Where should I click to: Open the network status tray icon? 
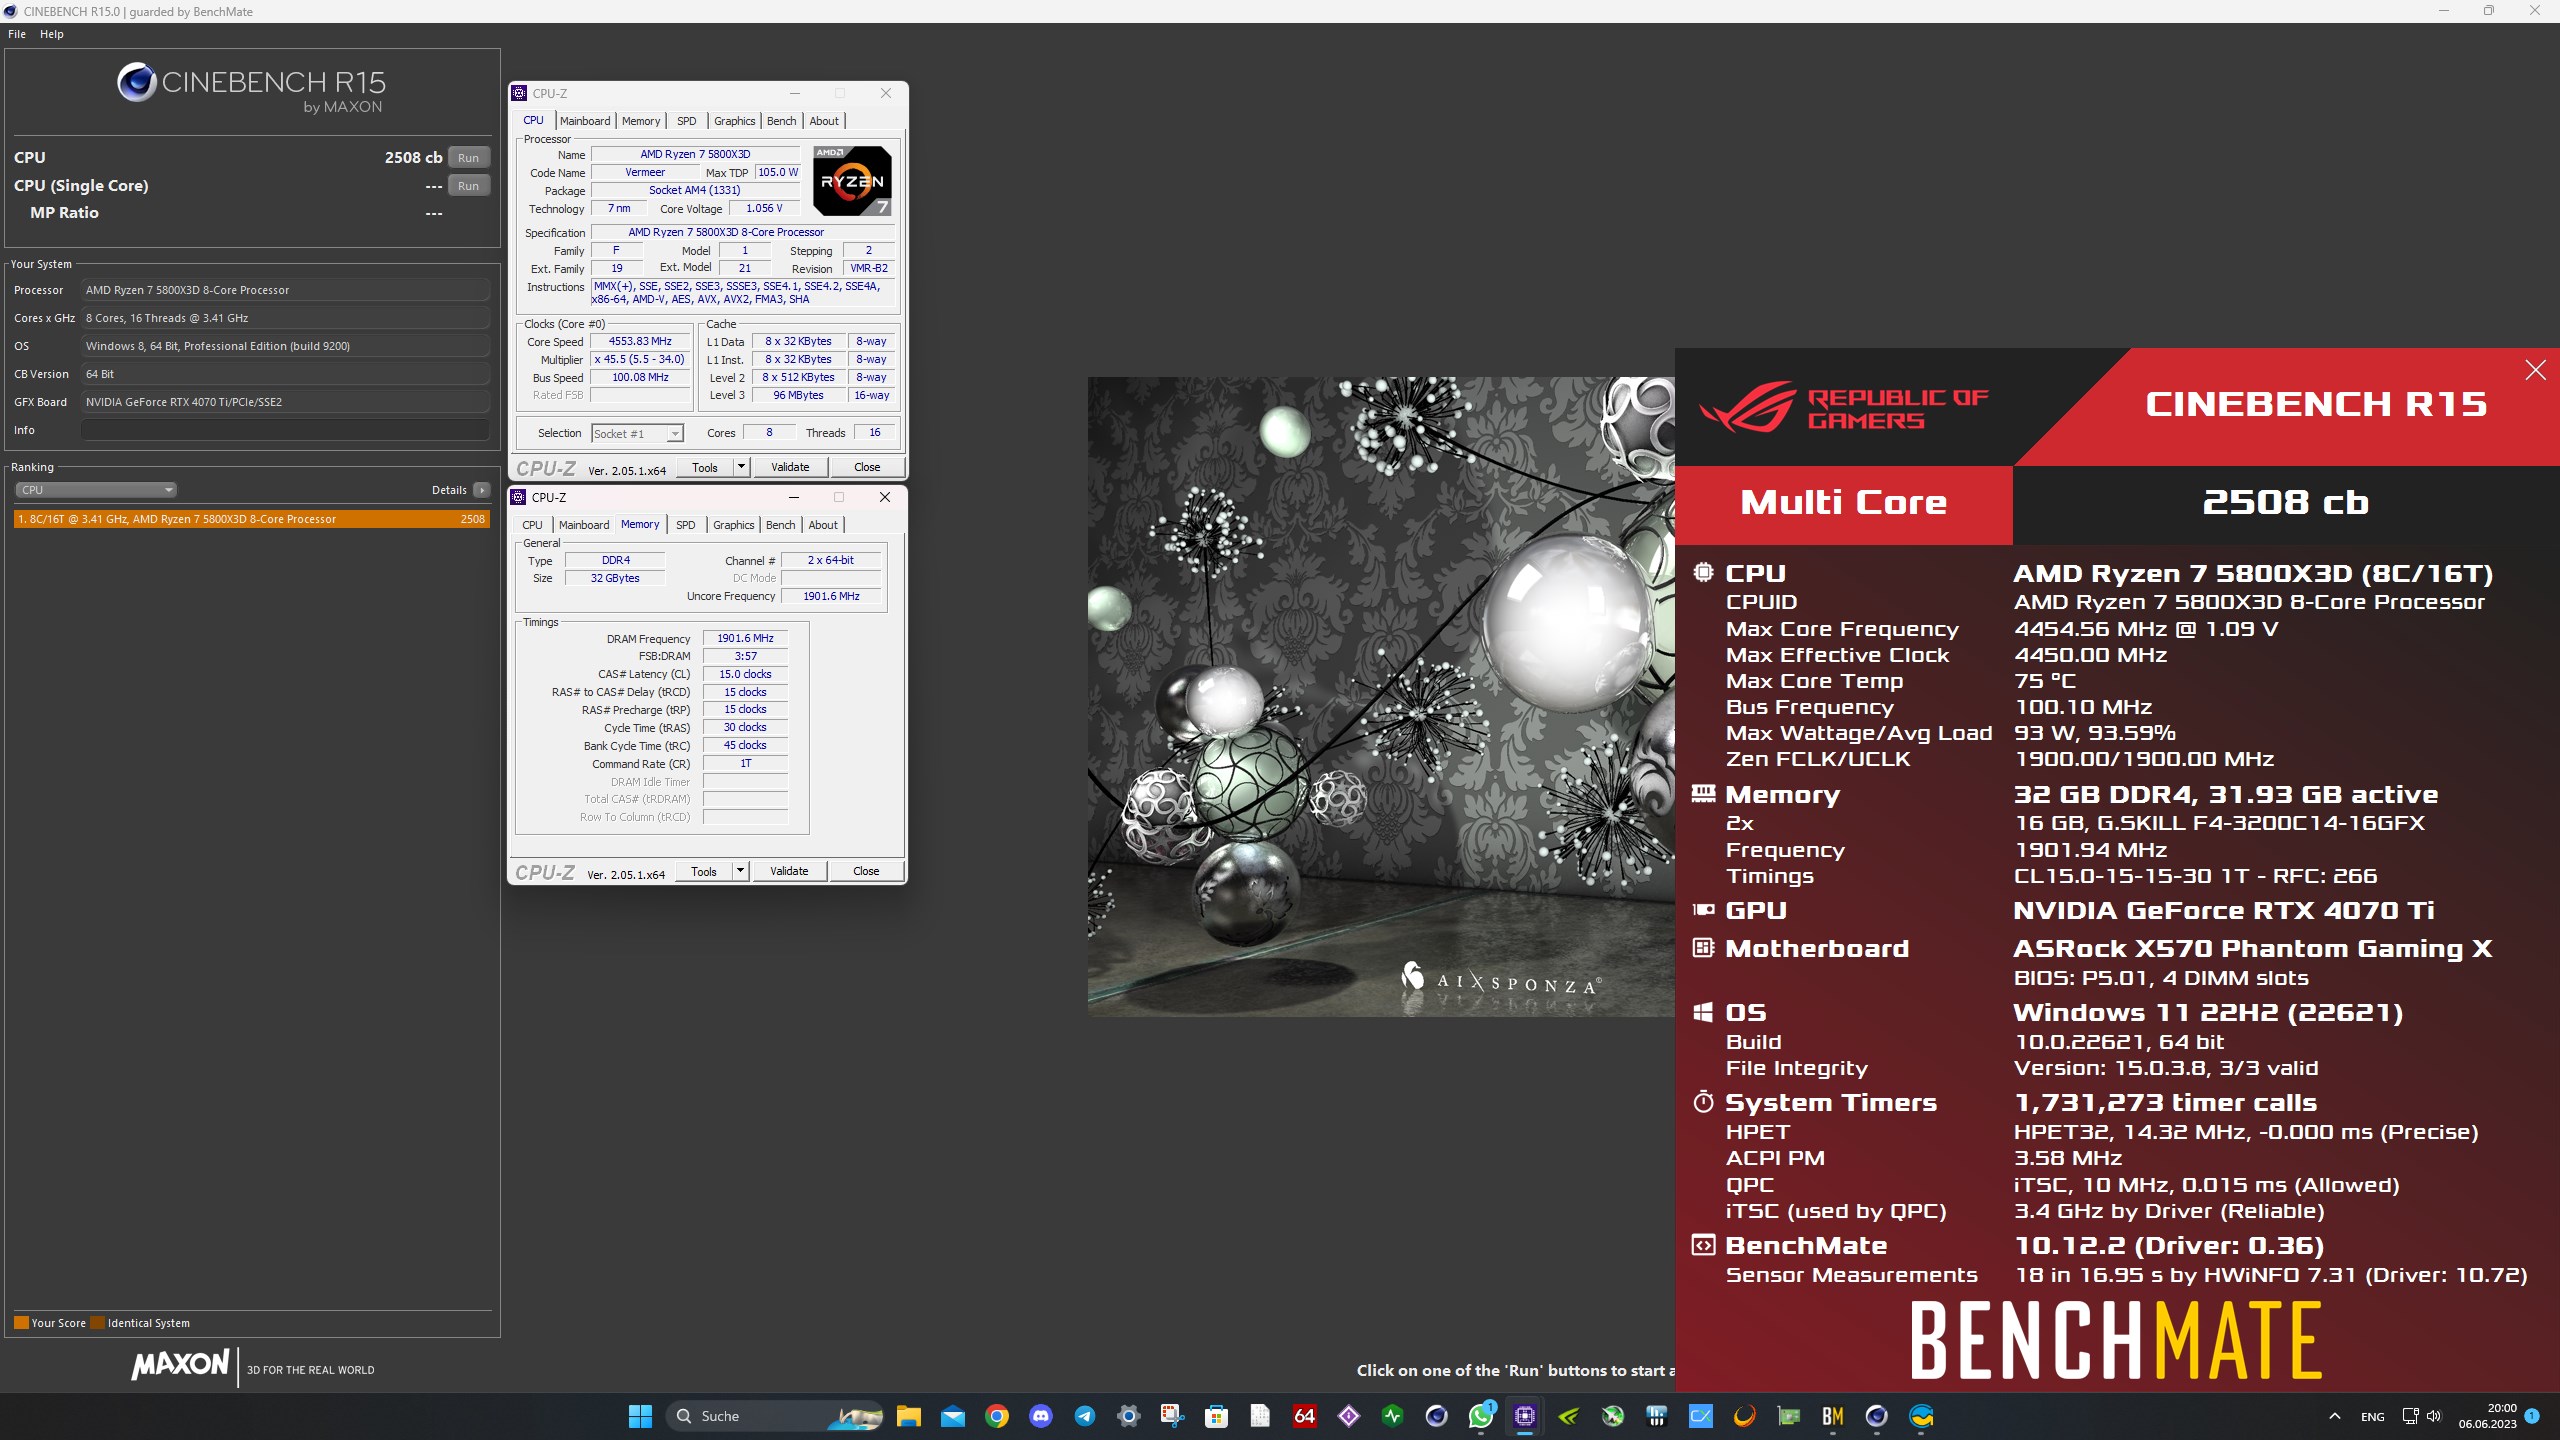(2410, 1416)
